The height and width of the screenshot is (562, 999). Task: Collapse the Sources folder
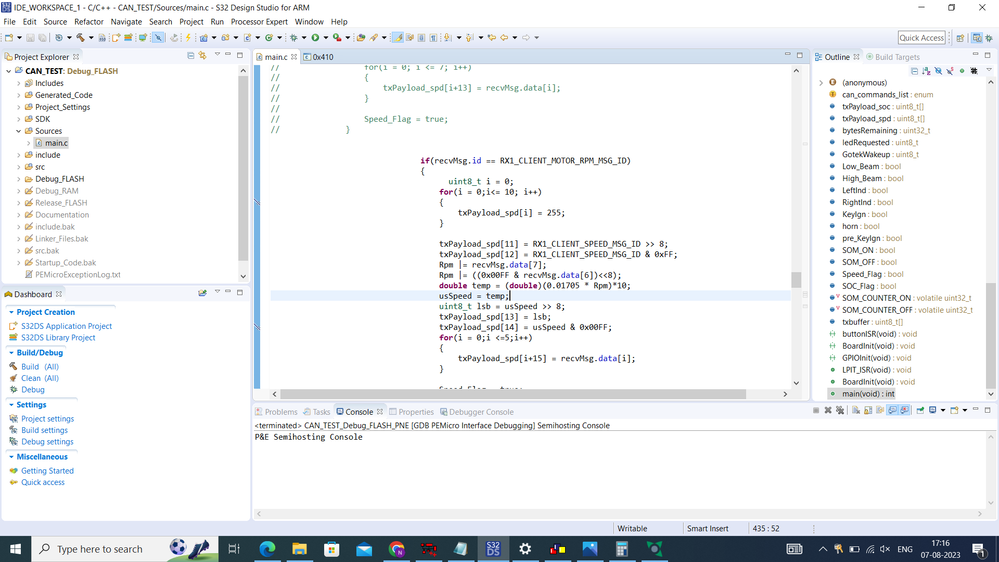(19, 131)
